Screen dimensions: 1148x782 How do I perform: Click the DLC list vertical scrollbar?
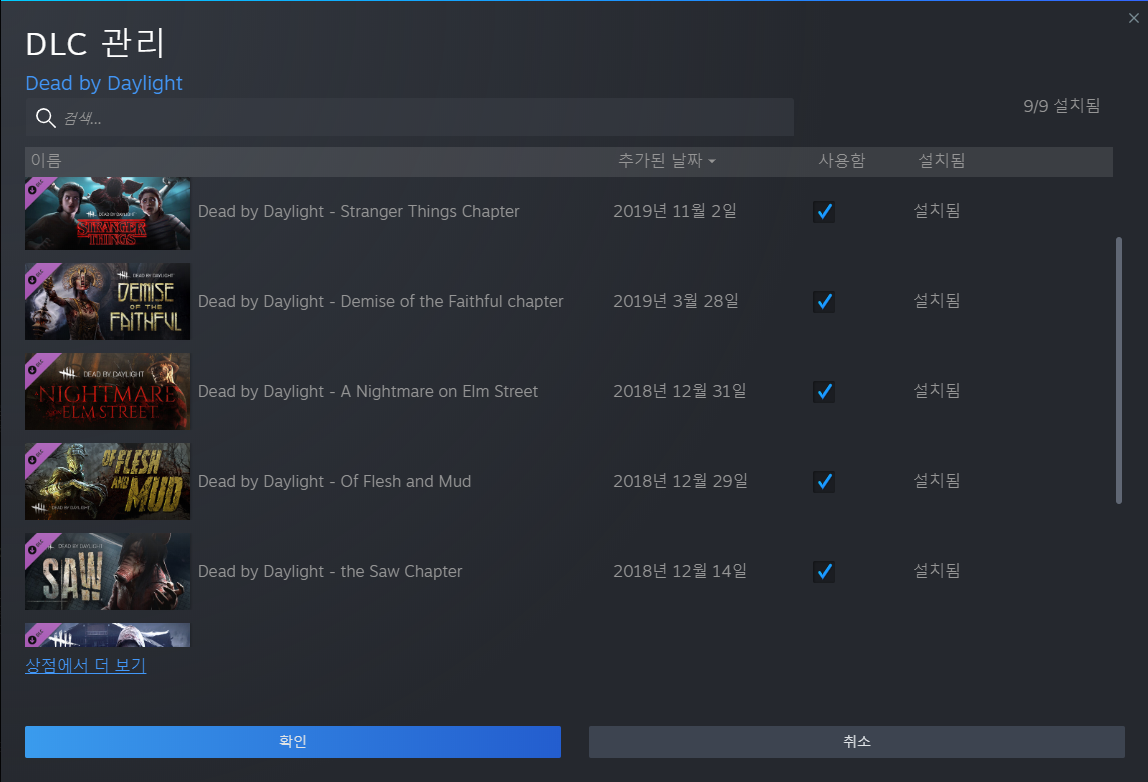[x=1119, y=370]
